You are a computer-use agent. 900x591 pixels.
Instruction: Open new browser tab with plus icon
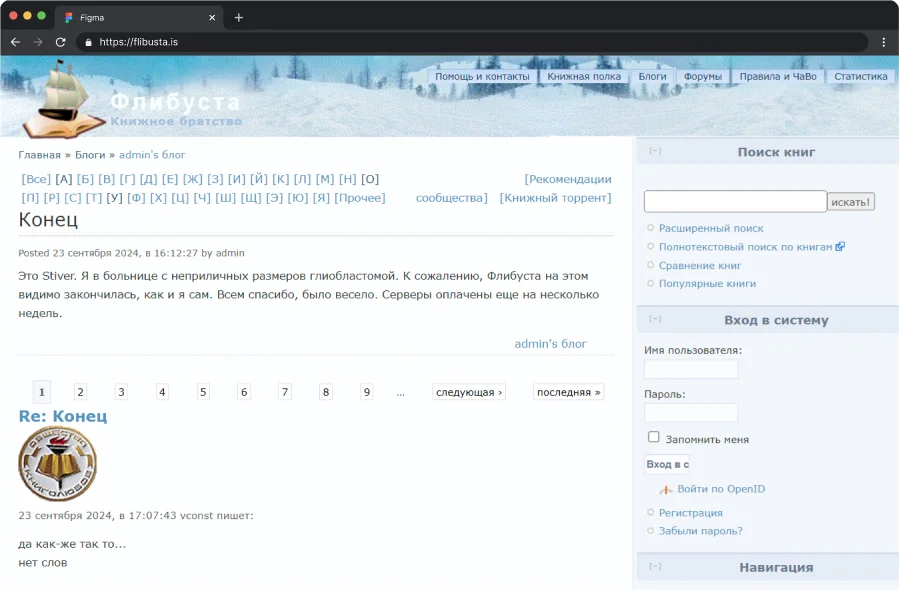[x=238, y=17]
